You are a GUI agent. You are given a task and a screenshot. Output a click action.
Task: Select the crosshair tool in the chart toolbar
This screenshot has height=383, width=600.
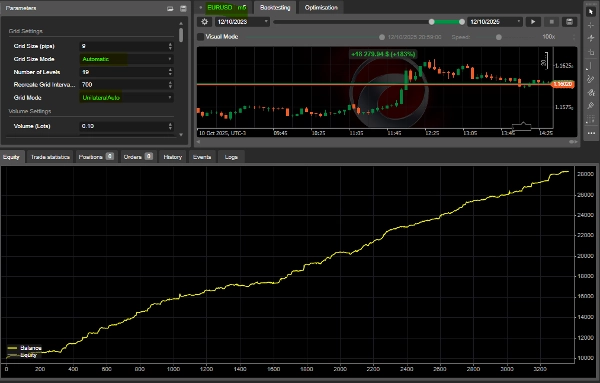point(591,25)
